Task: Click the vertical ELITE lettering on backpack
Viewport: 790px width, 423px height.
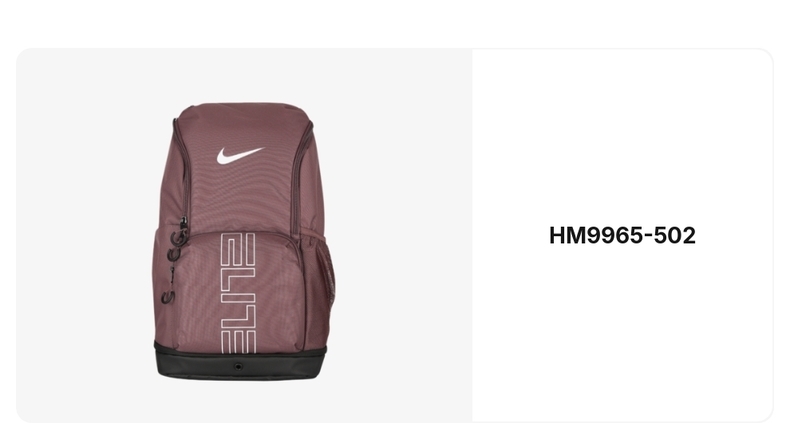Action: pos(238,293)
